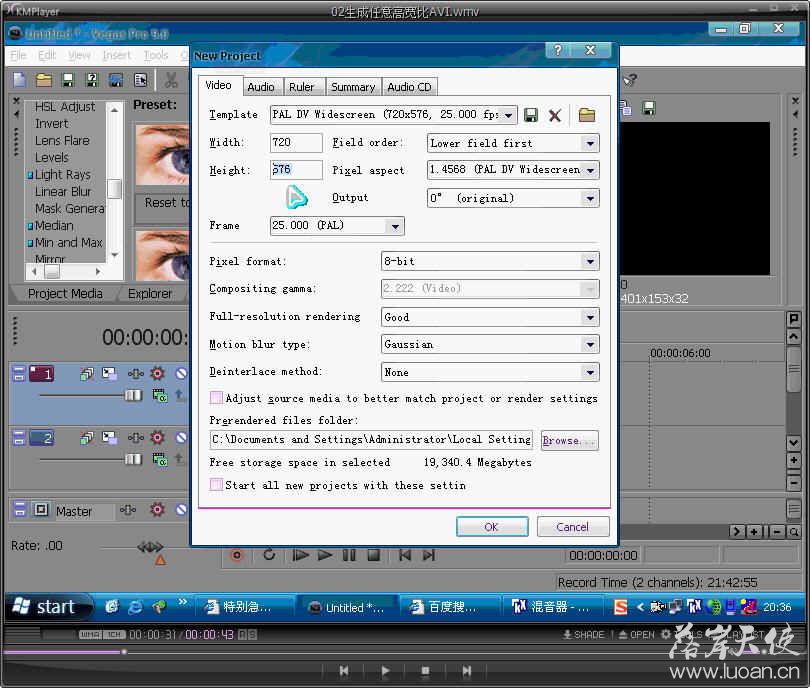The height and width of the screenshot is (688, 810).
Task: Click the Match Media Settings folder icon
Action: click(x=587, y=115)
